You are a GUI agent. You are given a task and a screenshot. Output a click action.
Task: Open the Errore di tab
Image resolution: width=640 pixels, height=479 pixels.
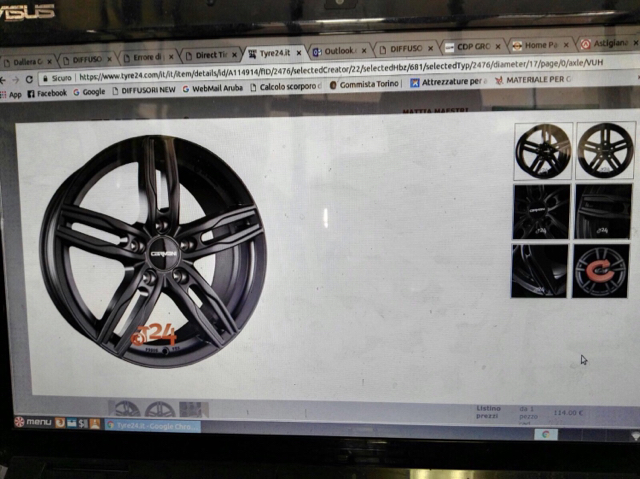pyautogui.click(x=149, y=58)
